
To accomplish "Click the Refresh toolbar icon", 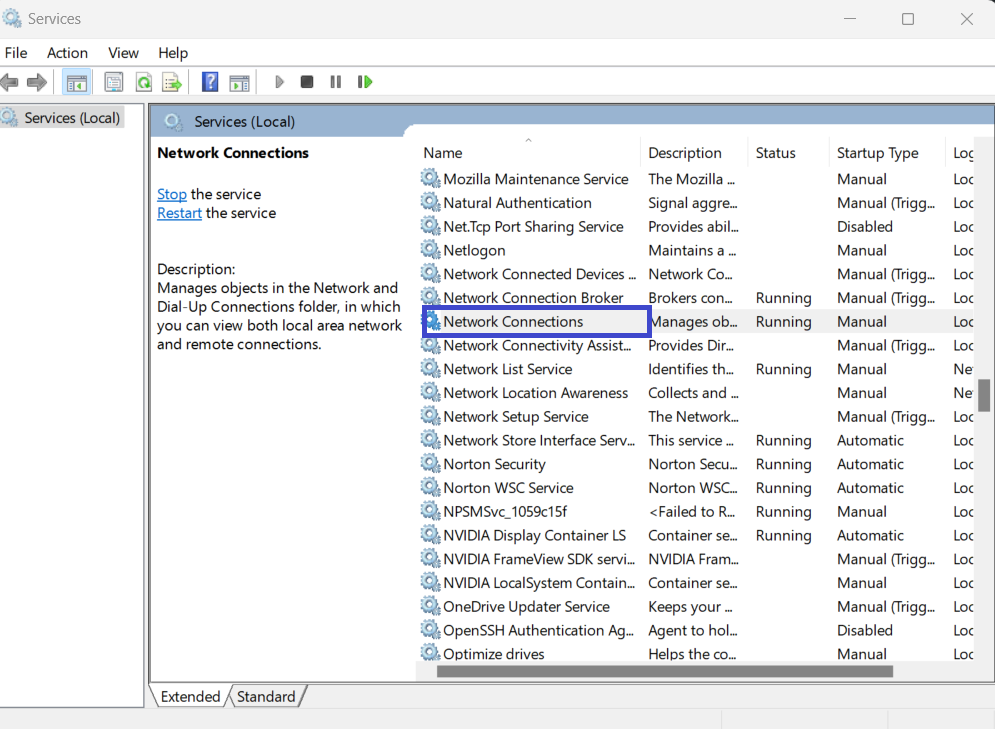I will 143,82.
